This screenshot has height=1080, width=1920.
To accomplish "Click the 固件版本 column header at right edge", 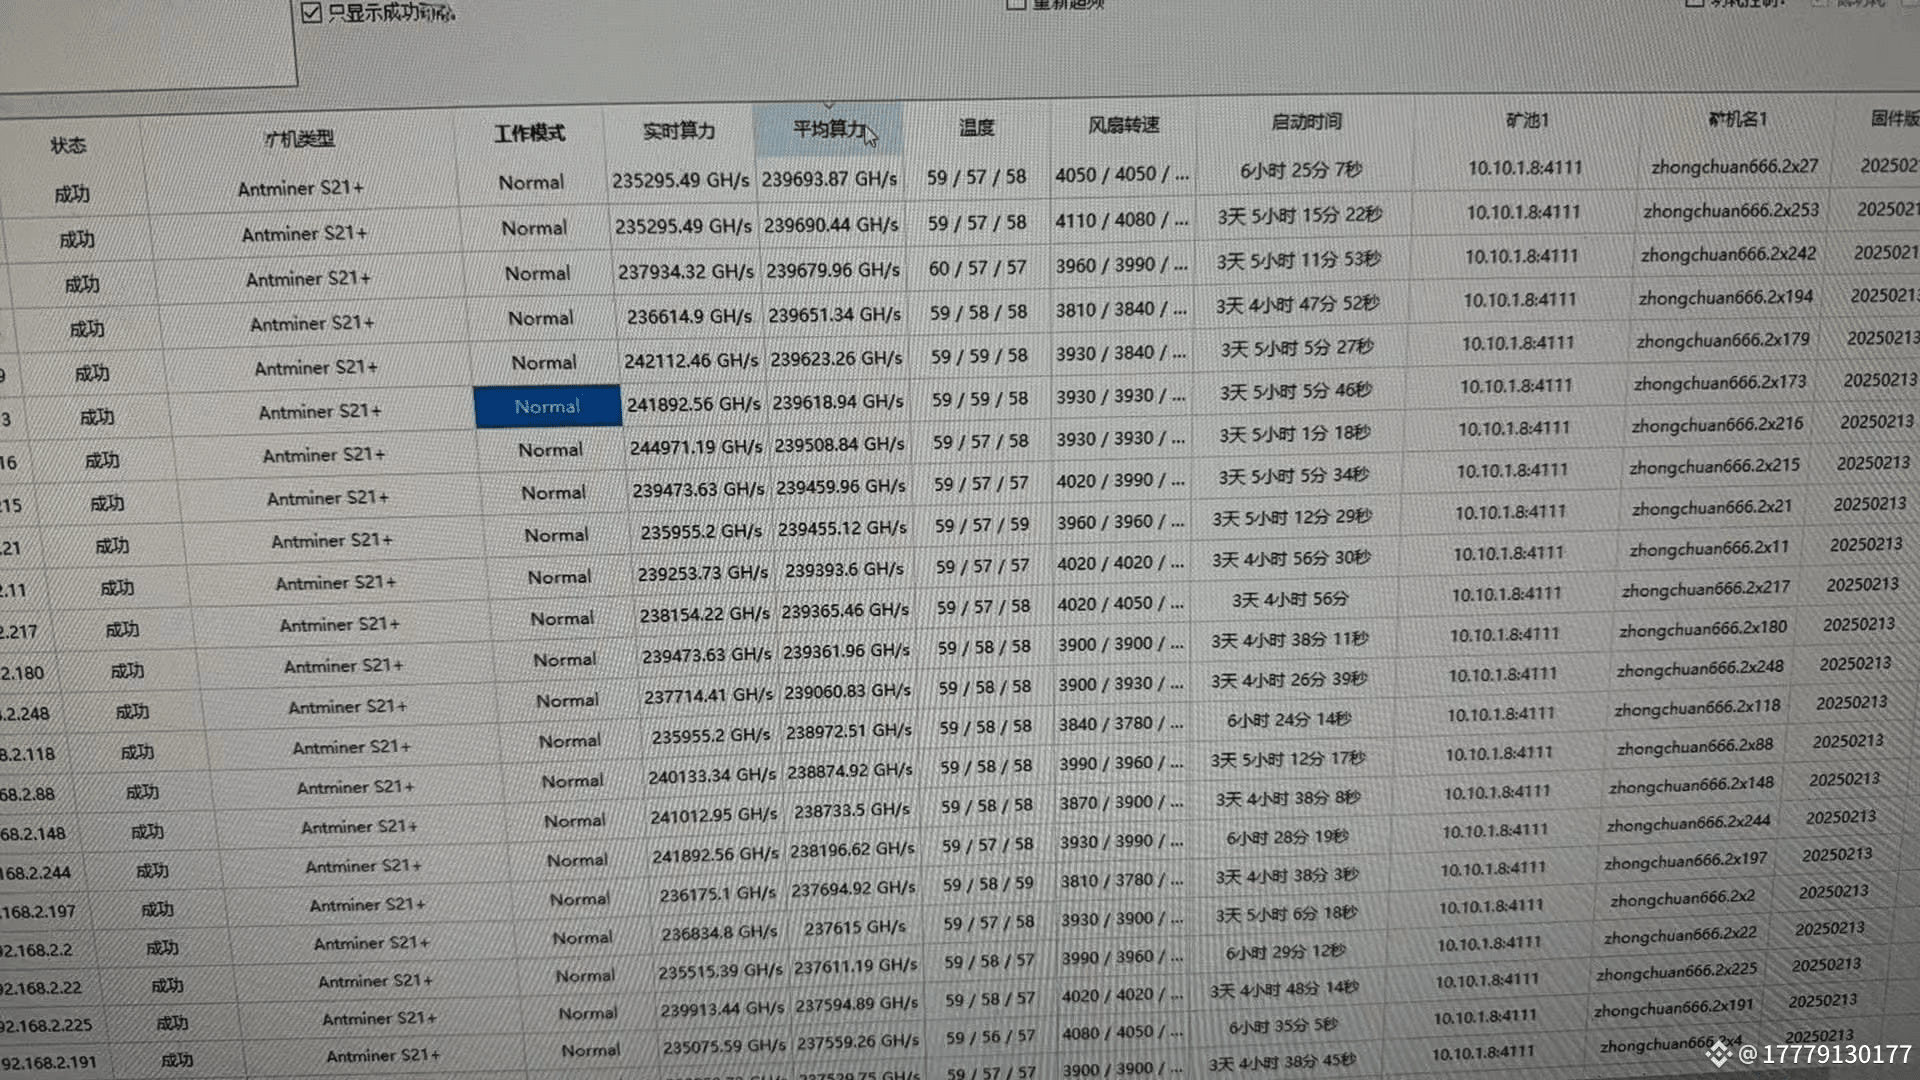I will [x=1893, y=118].
